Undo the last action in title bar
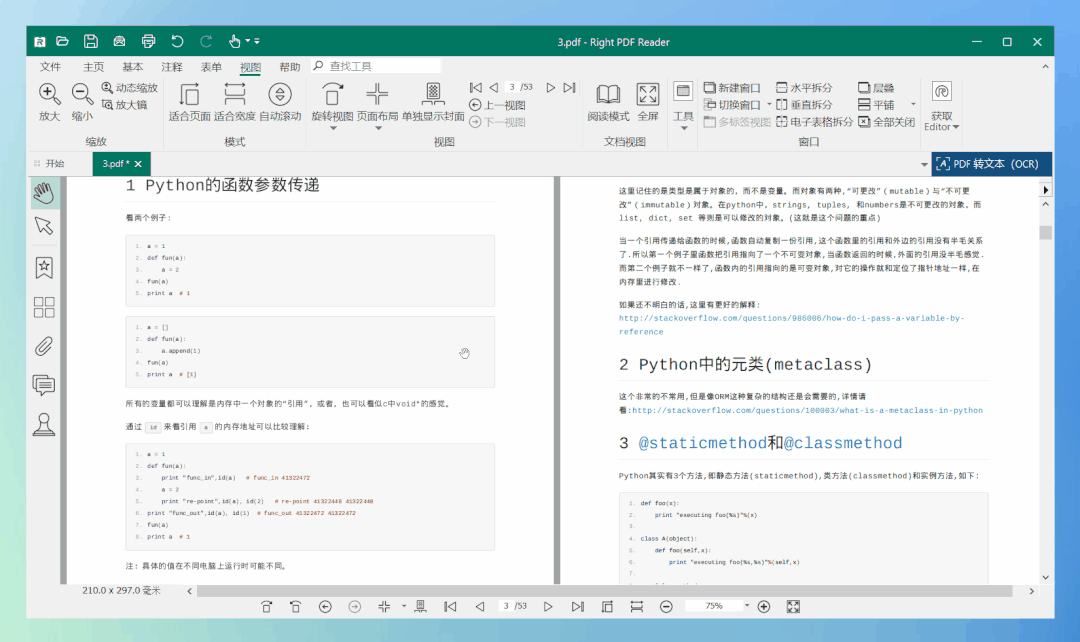Image resolution: width=1080 pixels, height=642 pixels. click(177, 41)
